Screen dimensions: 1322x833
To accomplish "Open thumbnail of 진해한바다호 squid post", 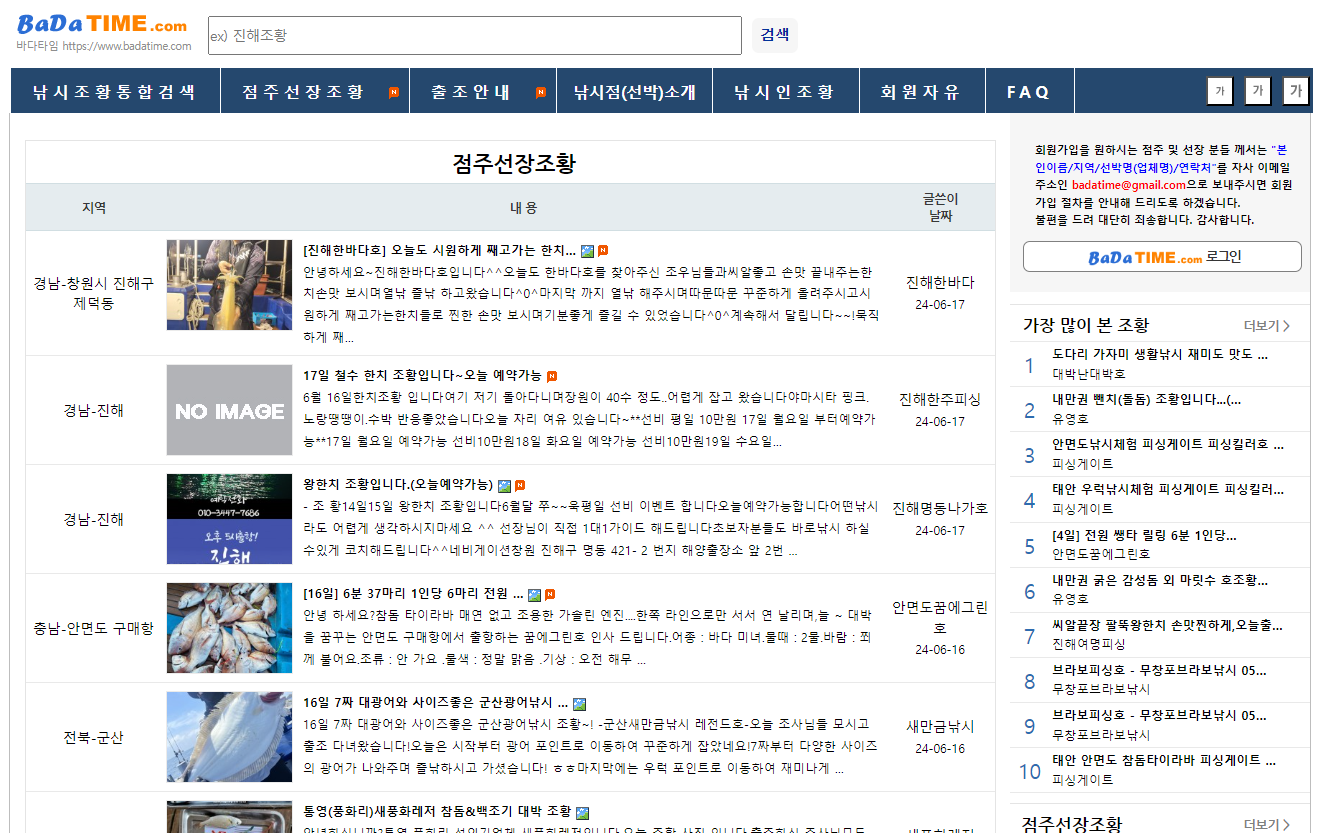I will click(x=229, y=285).
